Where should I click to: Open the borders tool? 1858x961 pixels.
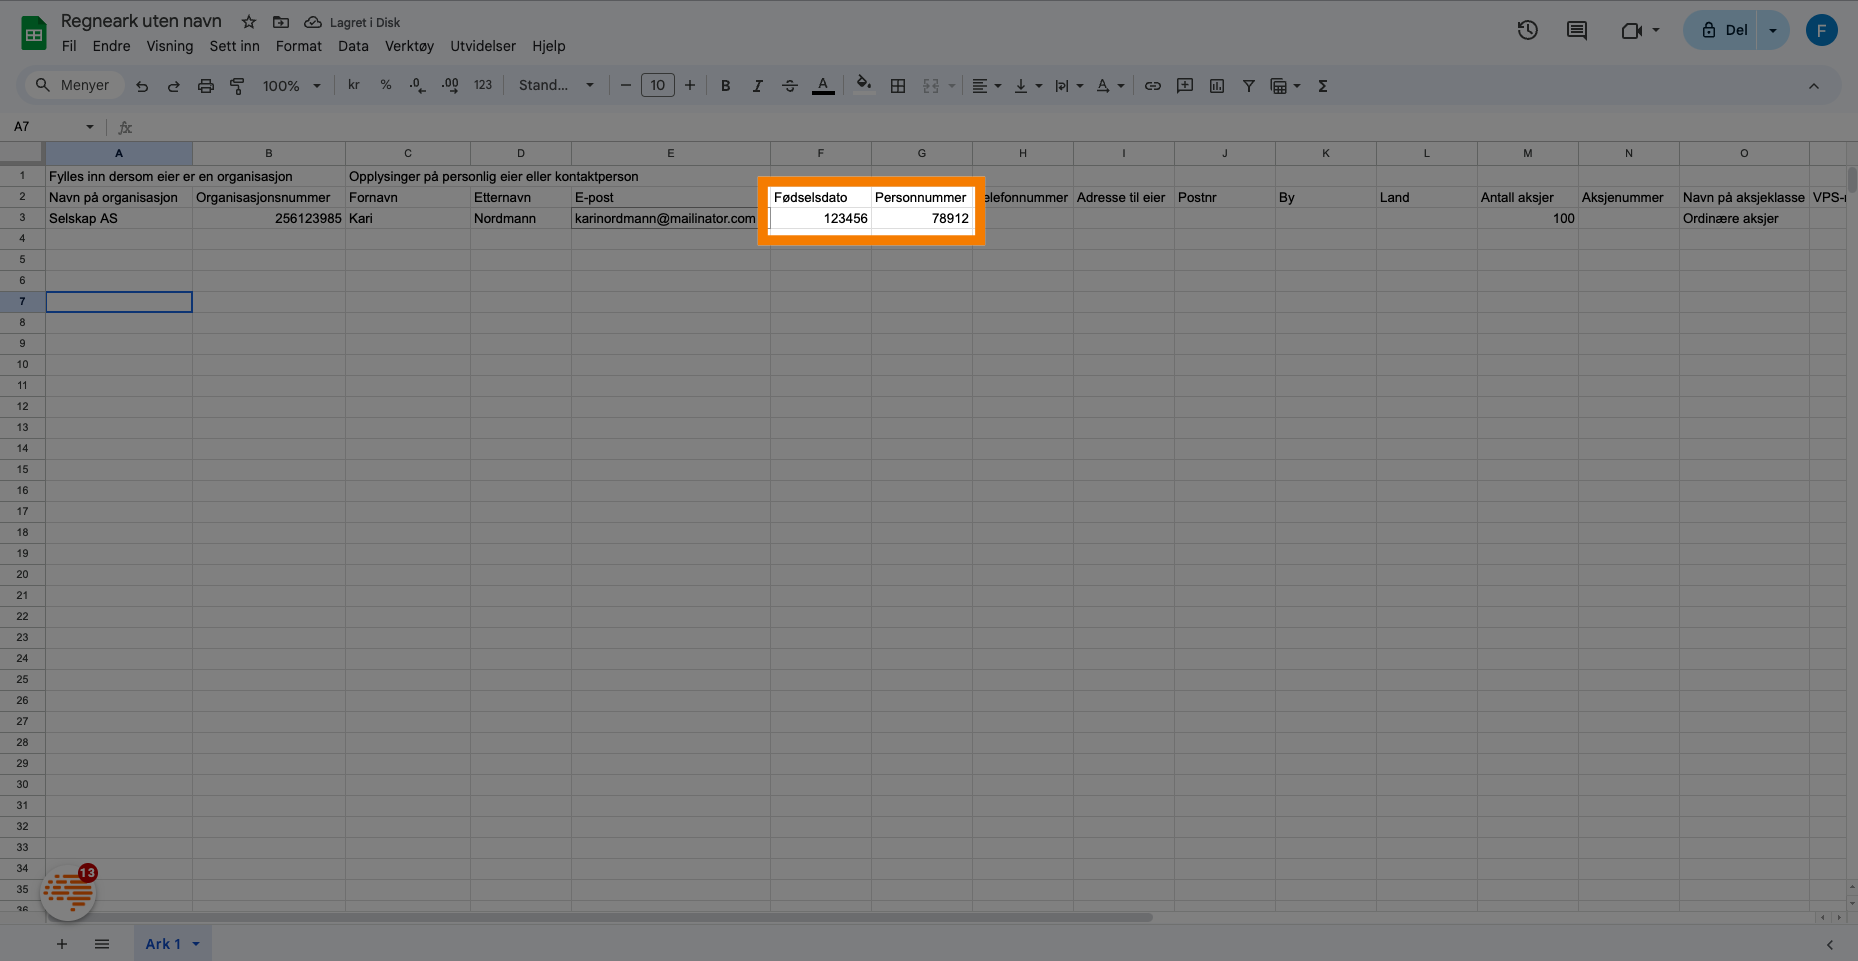pyautogui.click(x=898, y=86)
